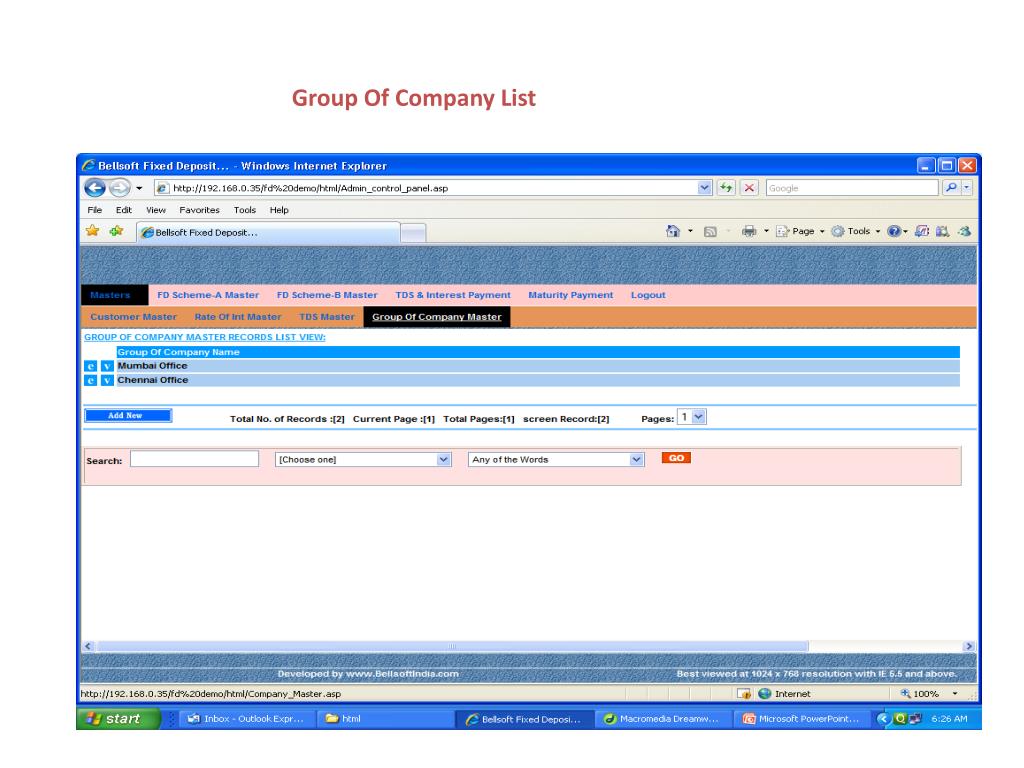Switch to Inbox - Outlook Express taskbar item
1024x768 pixels.
[x=245, y=719]
